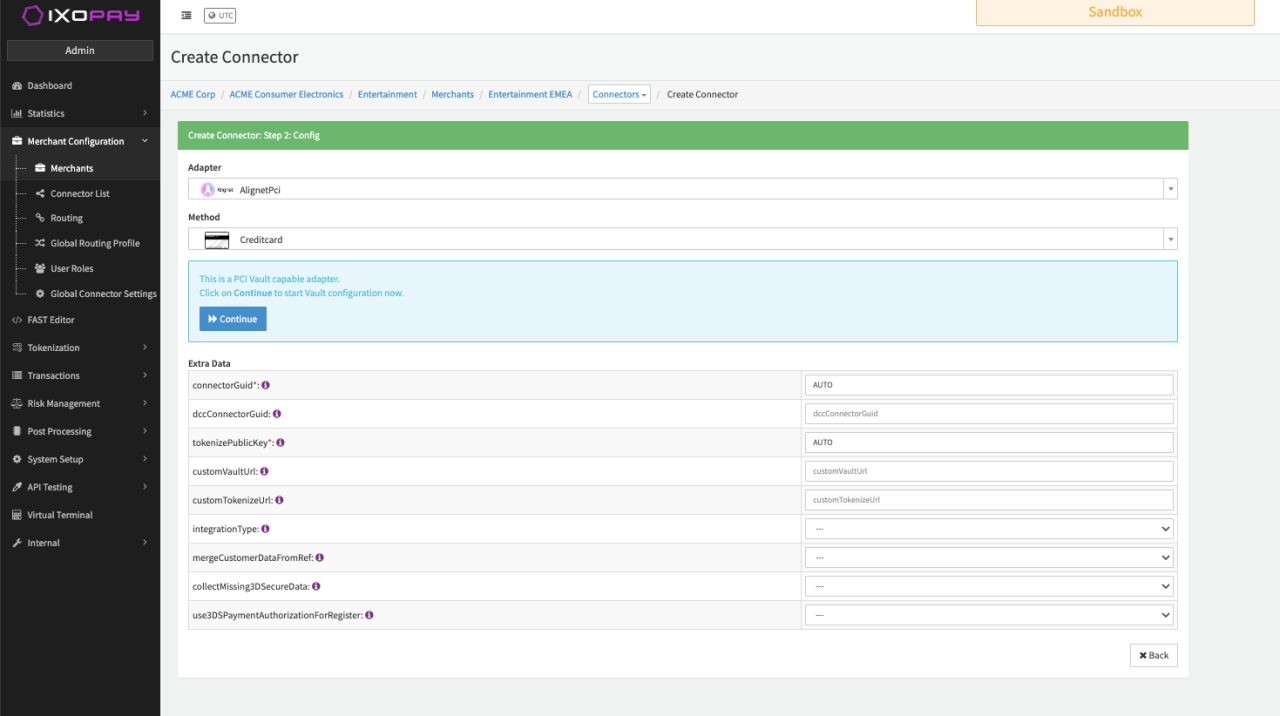Open the Virtual Terminal menu item
Image resolution: width=1280 pixels, height=716 pixels.
click(60, 515)
